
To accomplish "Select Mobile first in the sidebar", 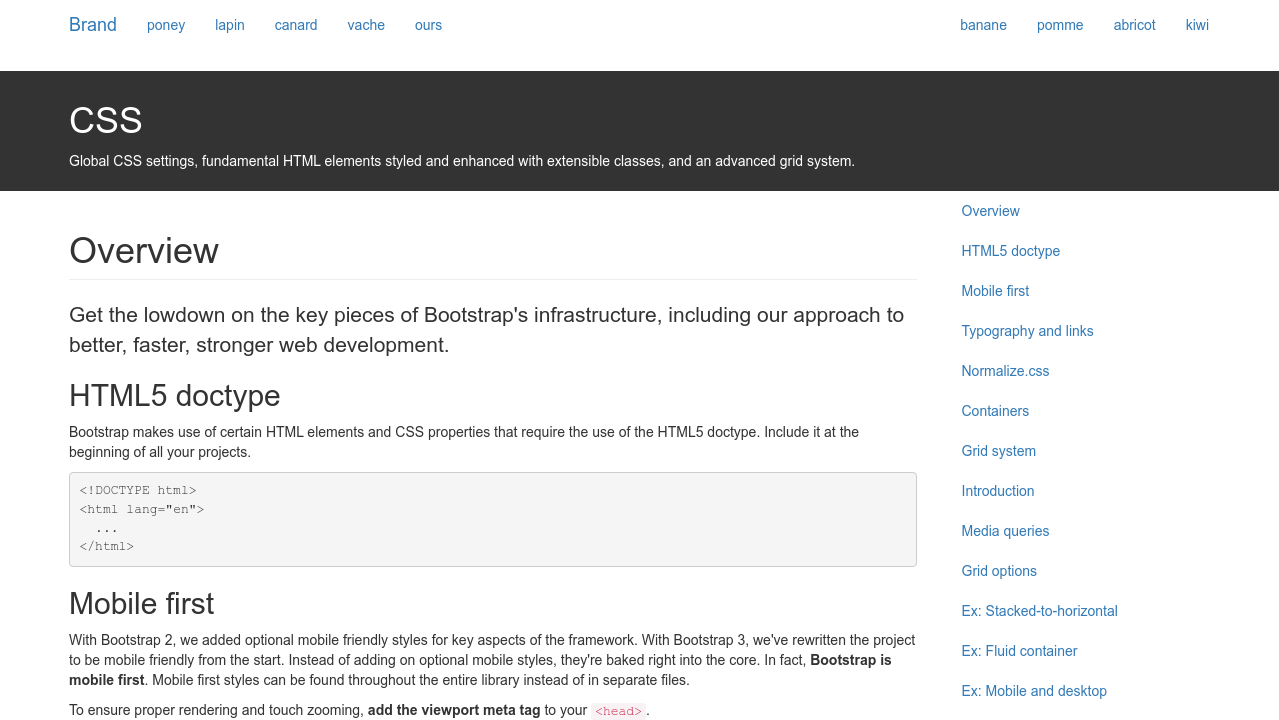I will coord(995,291).
